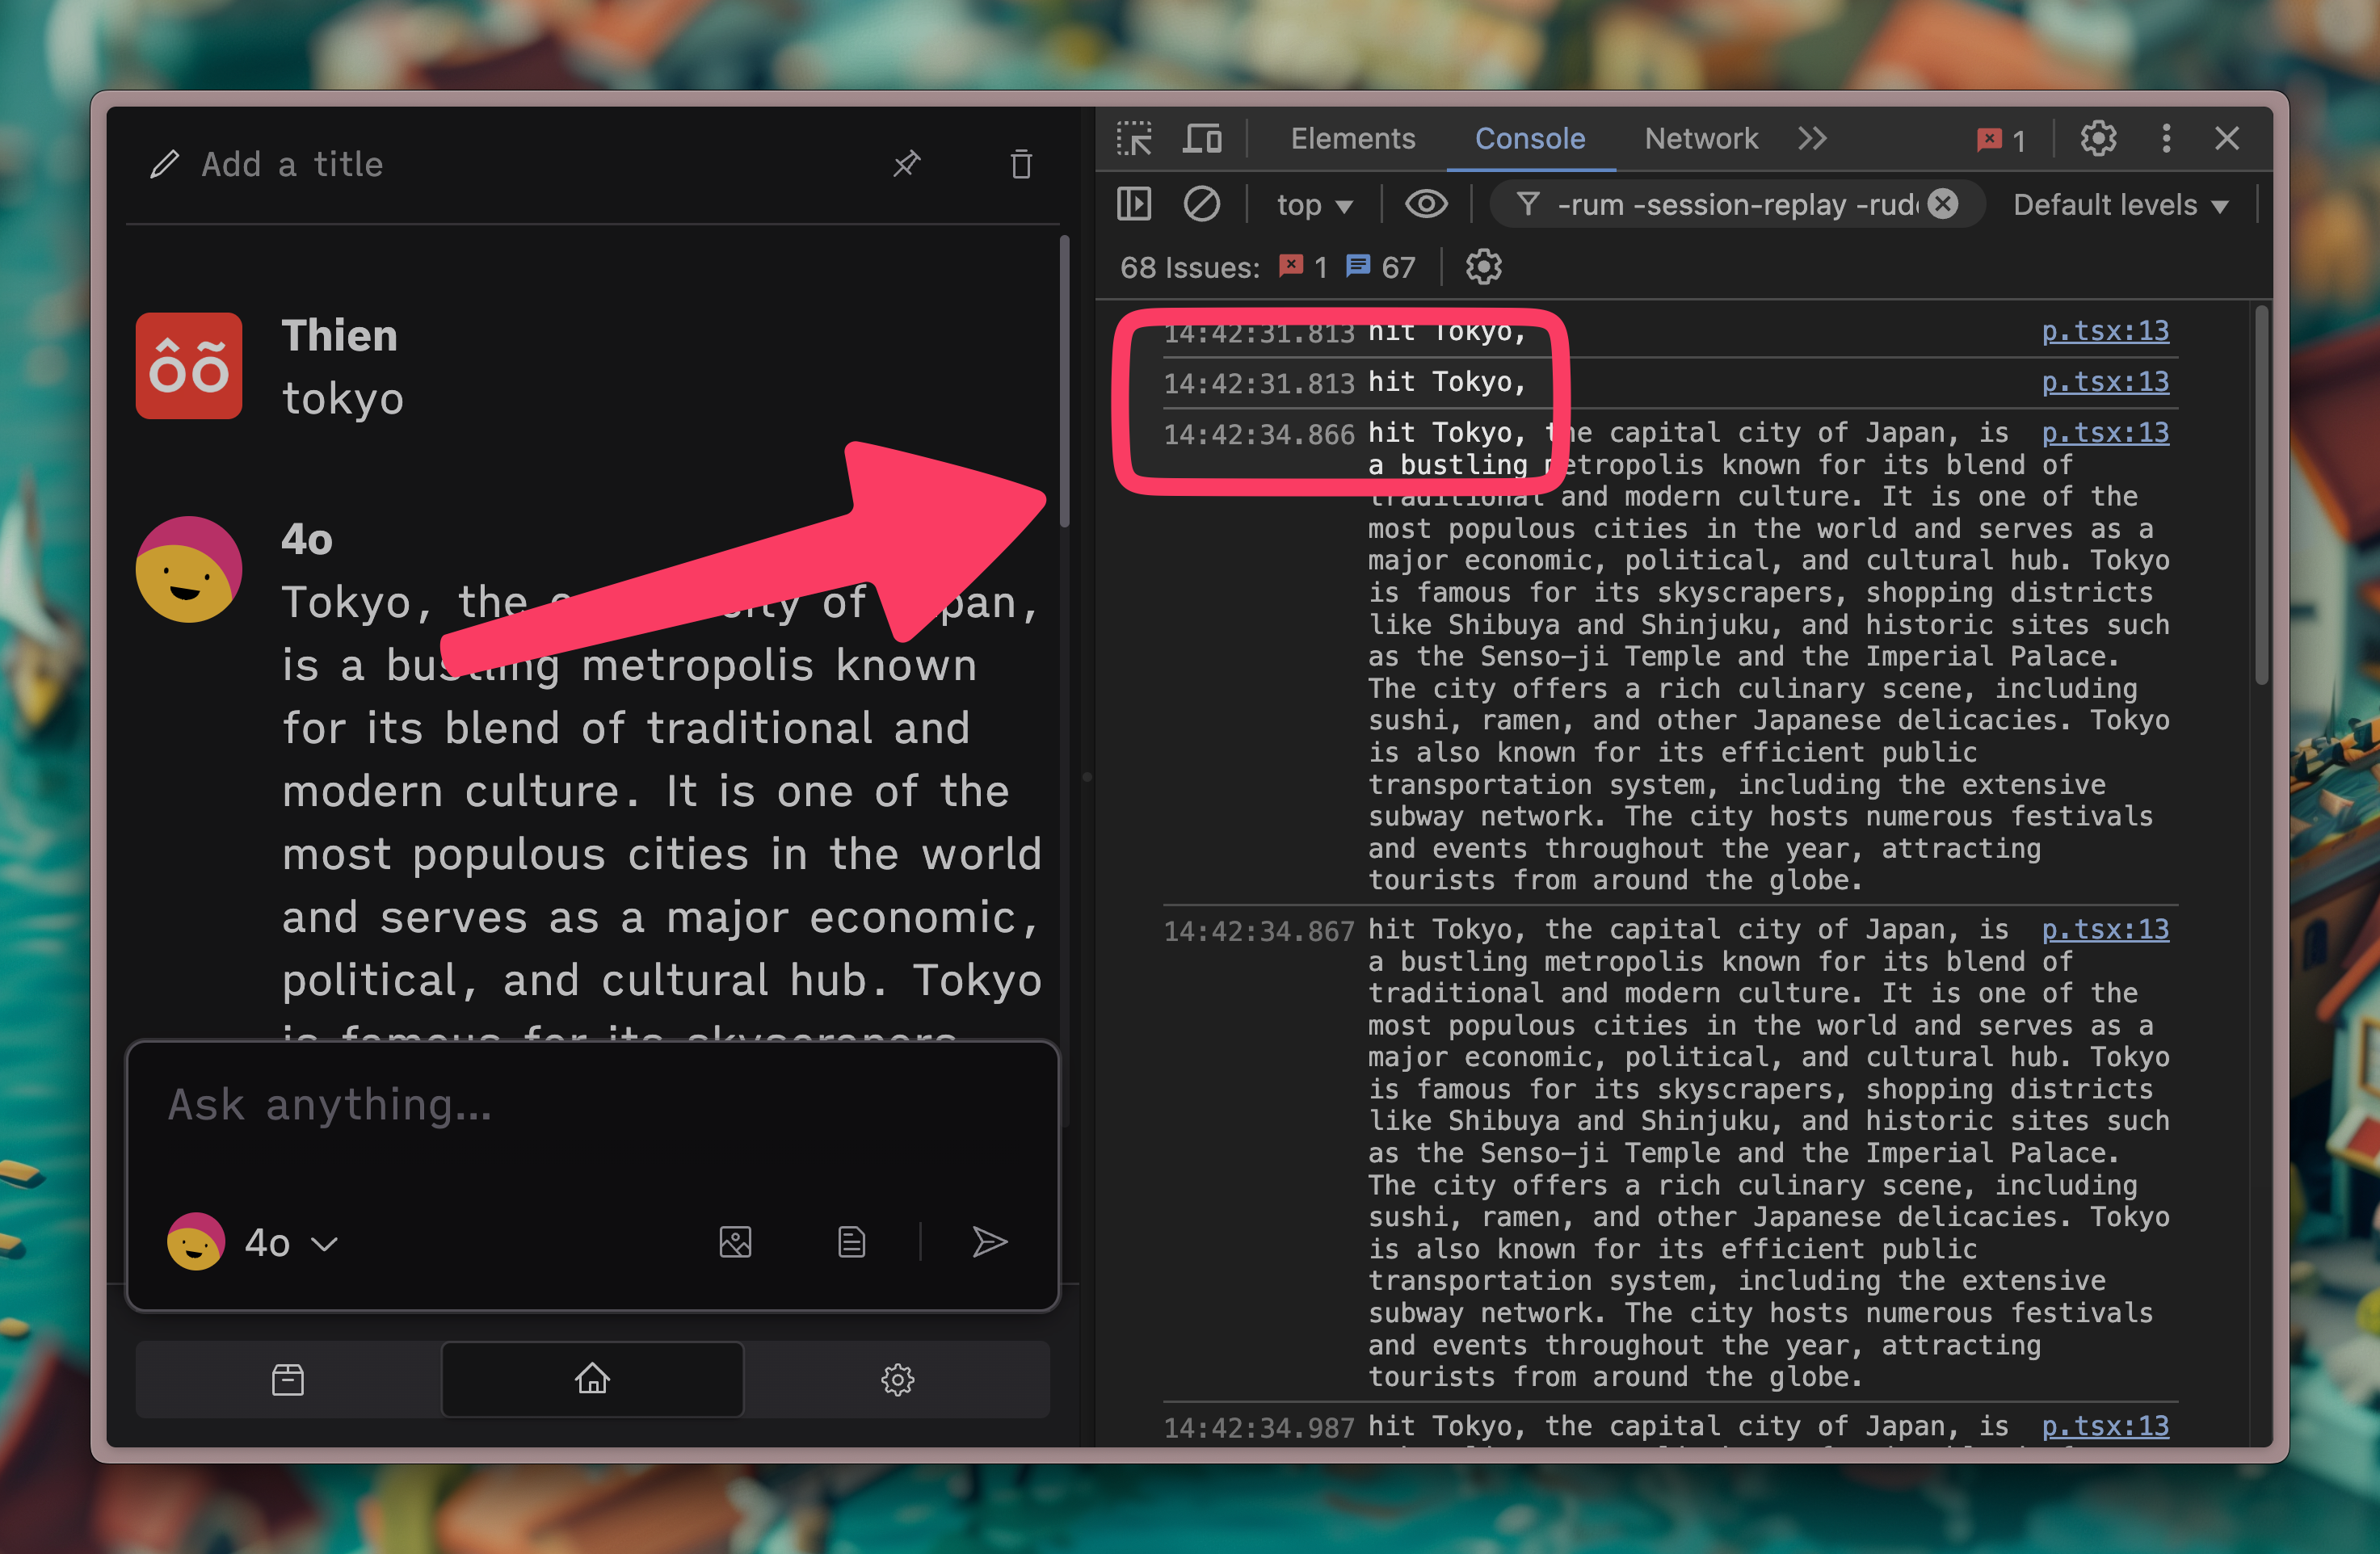Viewport: 2380px width, 1554px height.
Task: Toggle the console sidebar icon
Action: click(x=1134, y=204)
